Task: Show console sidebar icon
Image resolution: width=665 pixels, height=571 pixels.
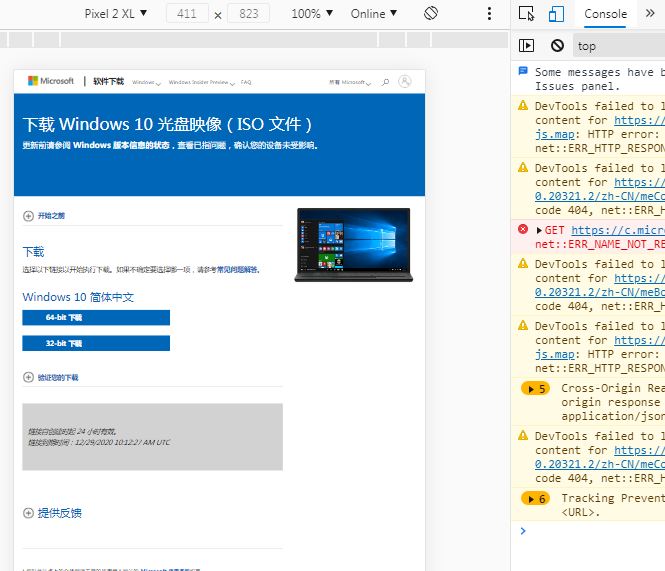Action: tap(527, 45)
